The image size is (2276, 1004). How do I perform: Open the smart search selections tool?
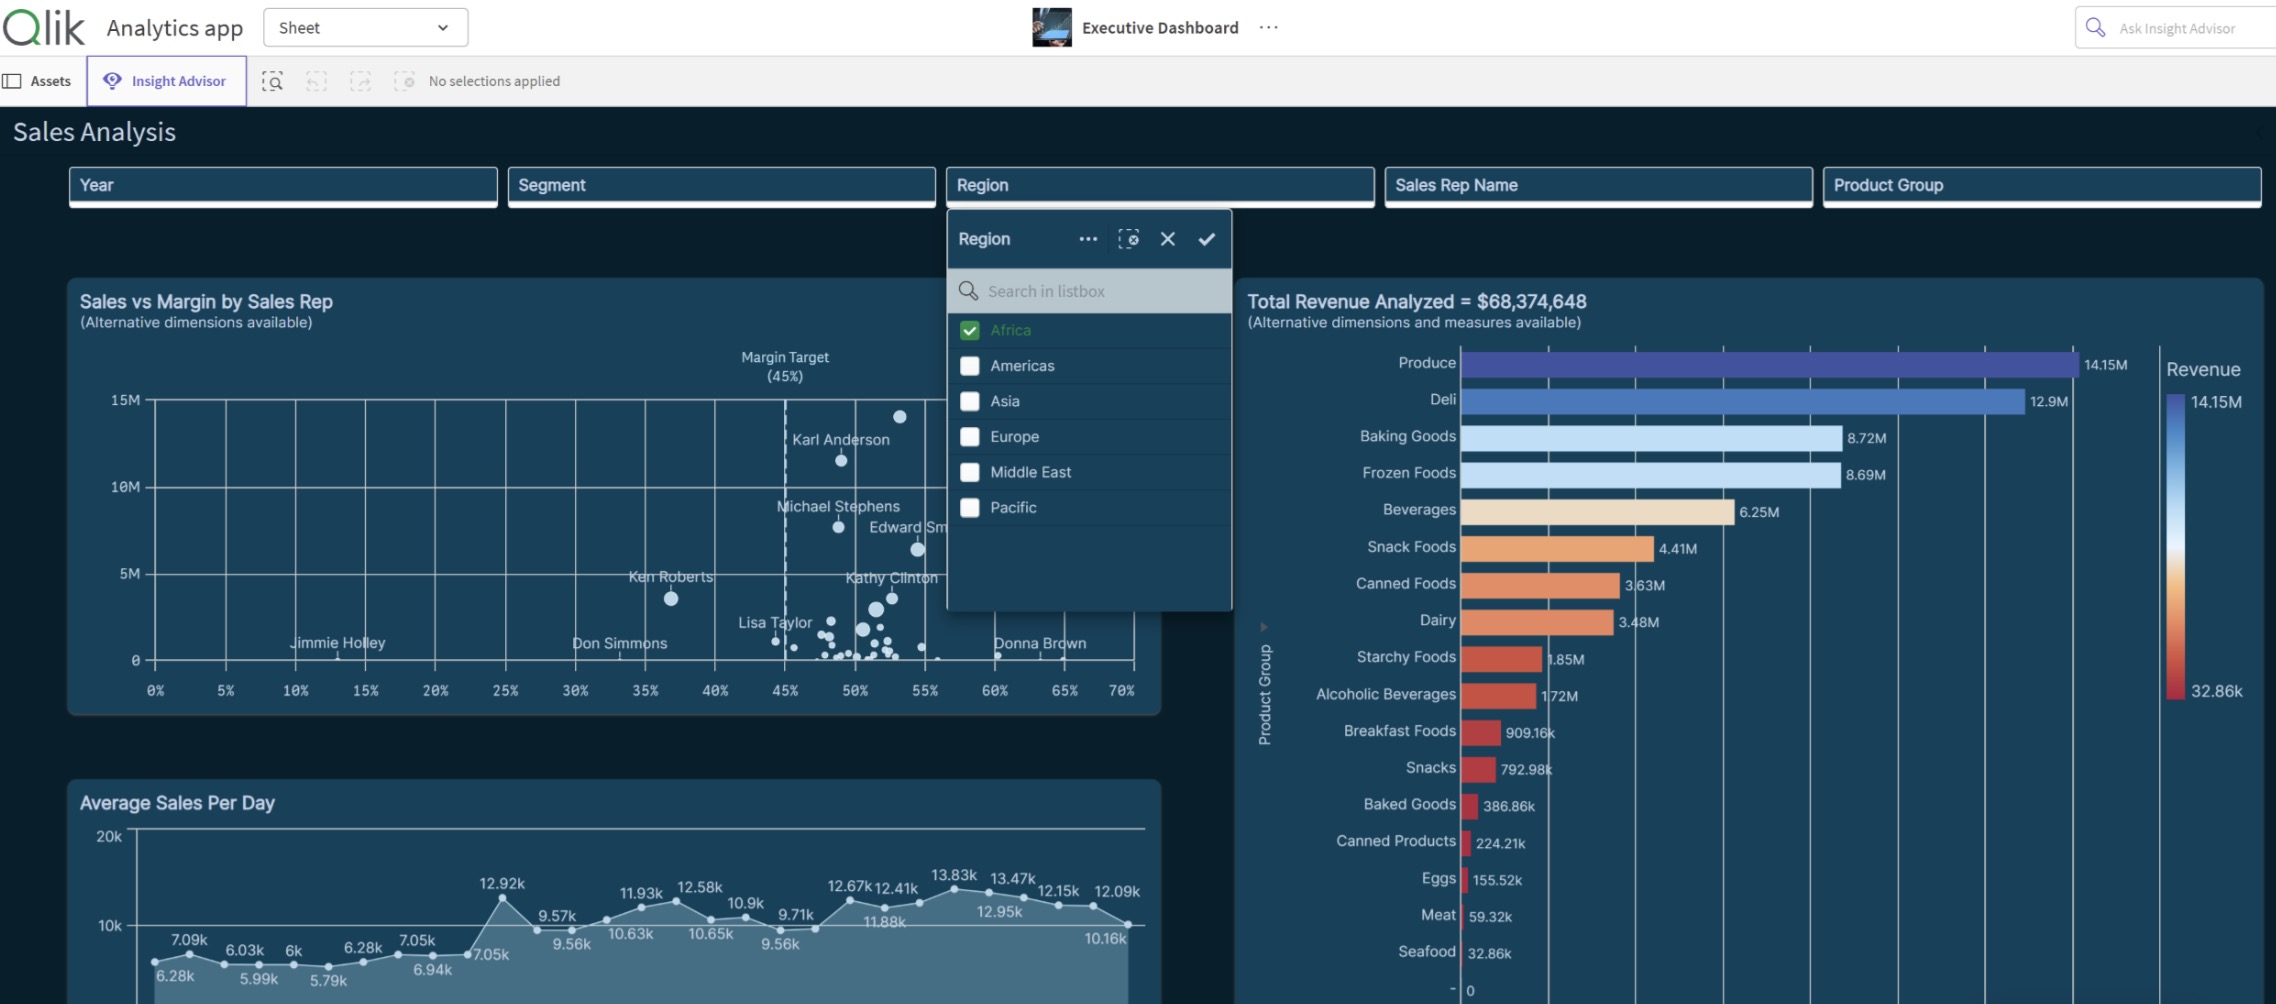(272, 81)
